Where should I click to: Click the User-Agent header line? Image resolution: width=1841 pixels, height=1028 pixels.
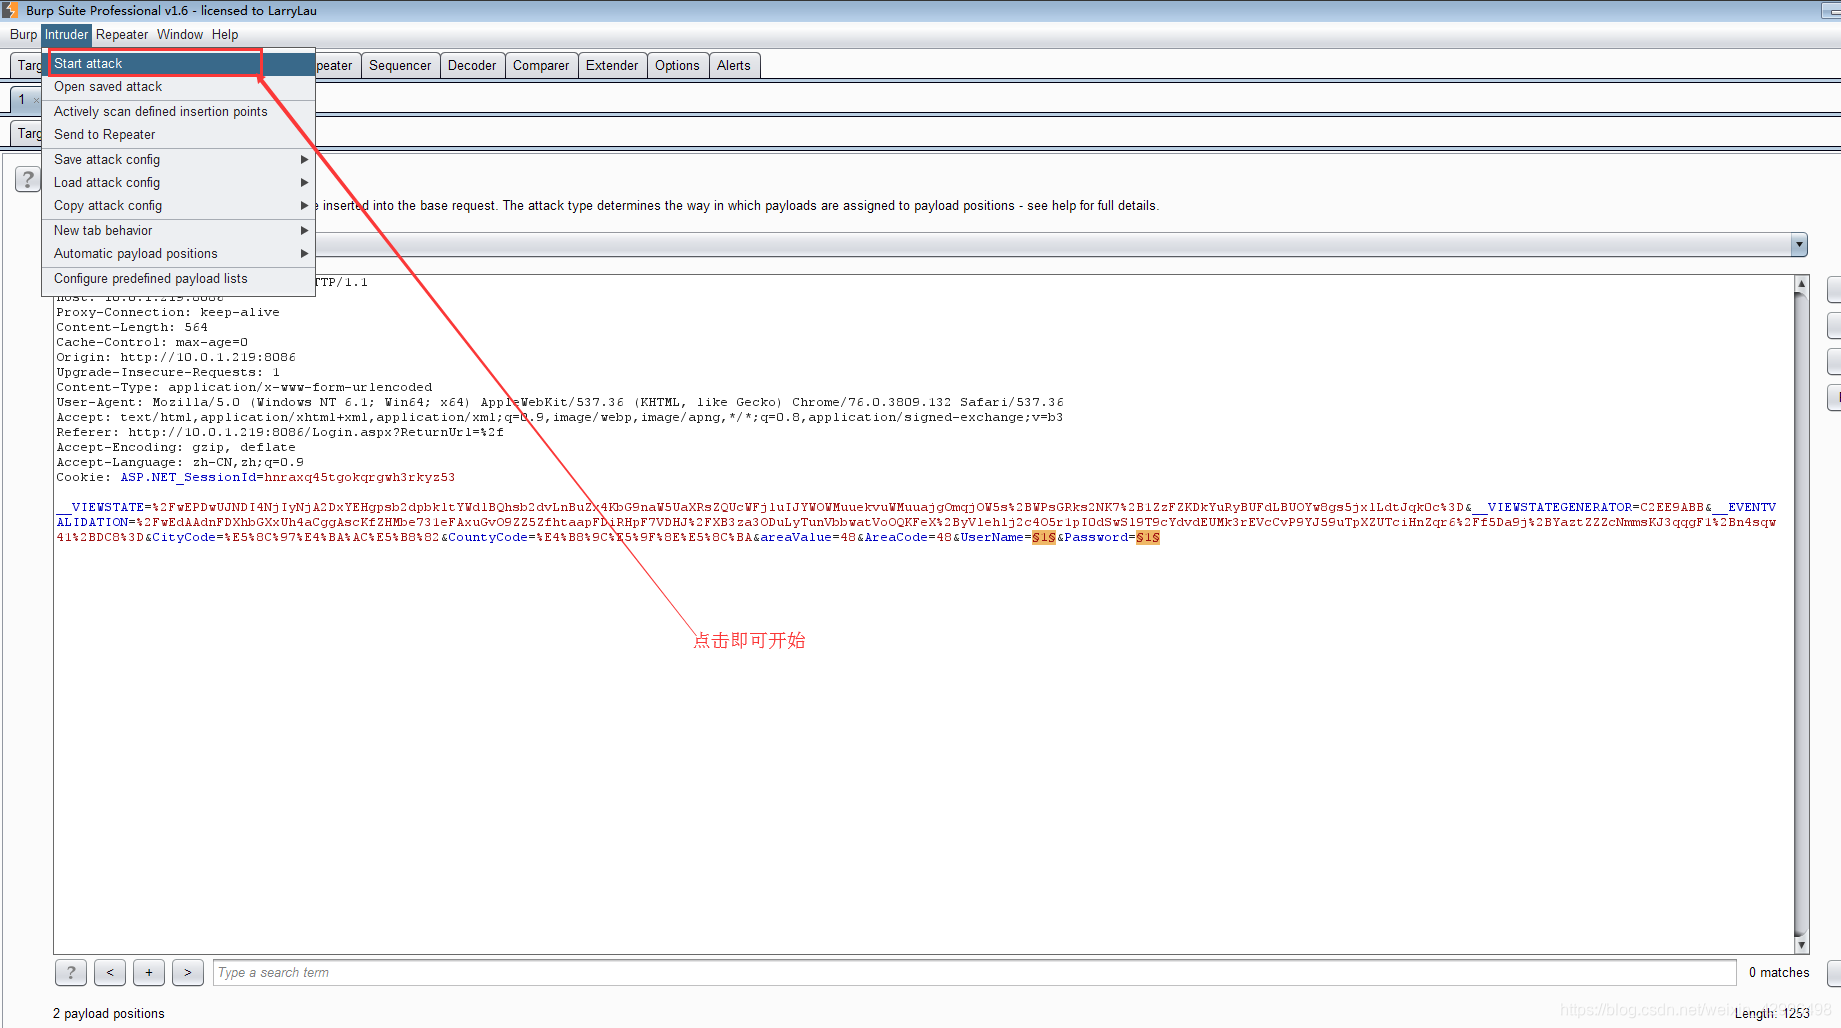(560, 402)
